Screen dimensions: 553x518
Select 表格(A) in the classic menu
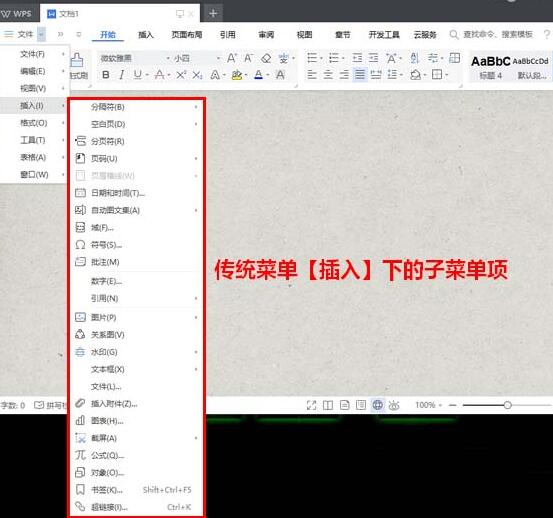pyautogui.click(x=34, y=157)
